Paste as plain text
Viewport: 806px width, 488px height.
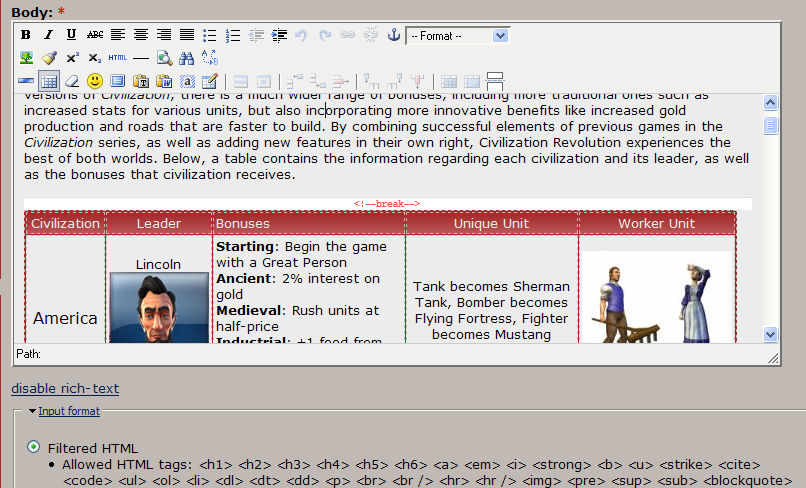pos(141,81)
